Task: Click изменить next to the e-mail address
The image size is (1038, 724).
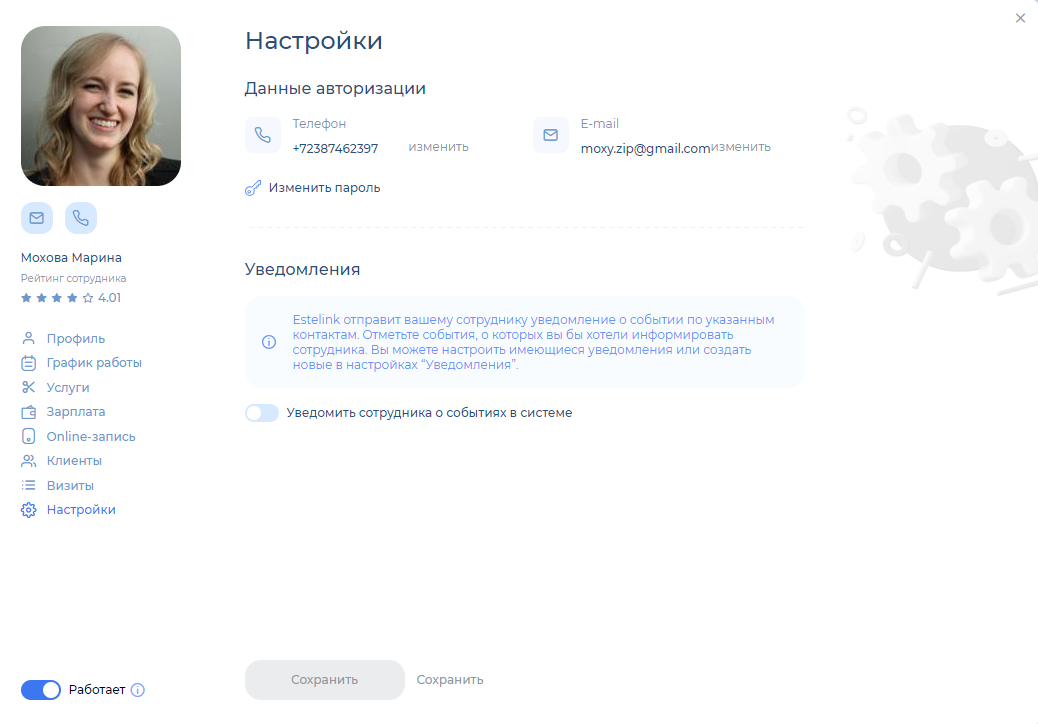Action: (741, 147)
